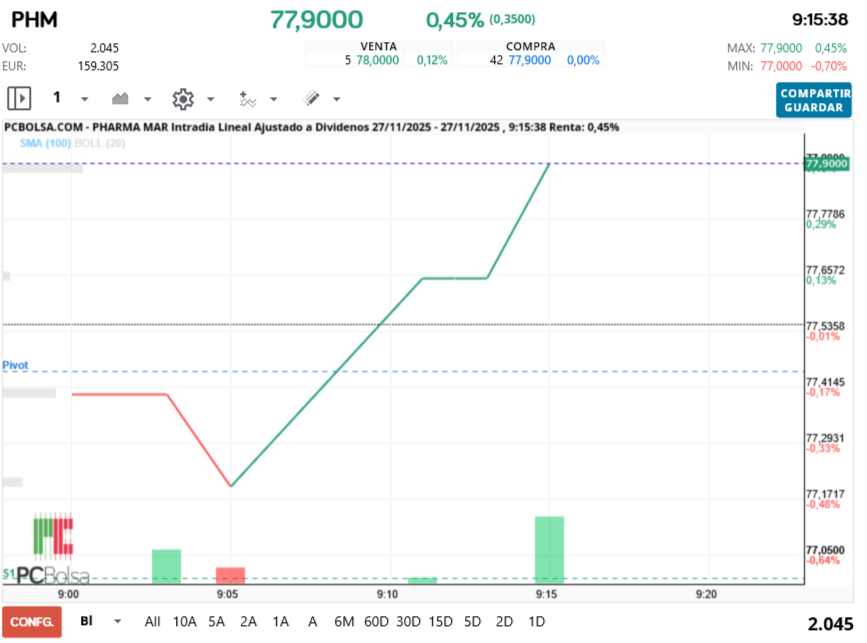This screenshot has width=867, height=643.
Task: Expand the settings gear dropdown arrow
Action: (210, 99)
